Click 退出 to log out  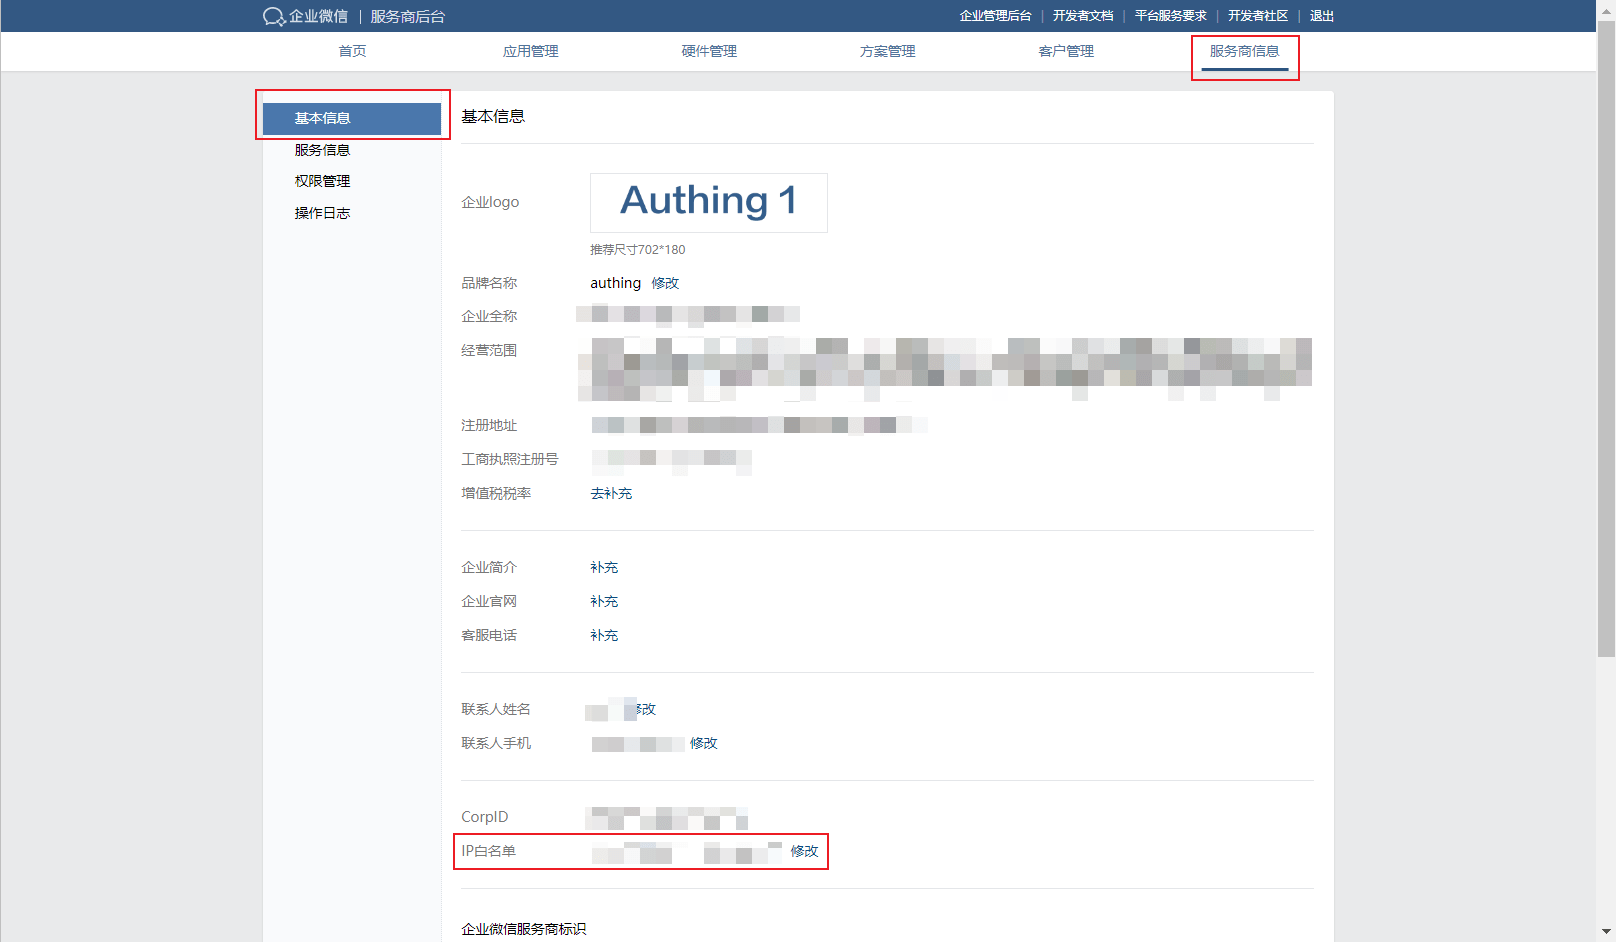pyautogui.click(x=1321, y=16)
